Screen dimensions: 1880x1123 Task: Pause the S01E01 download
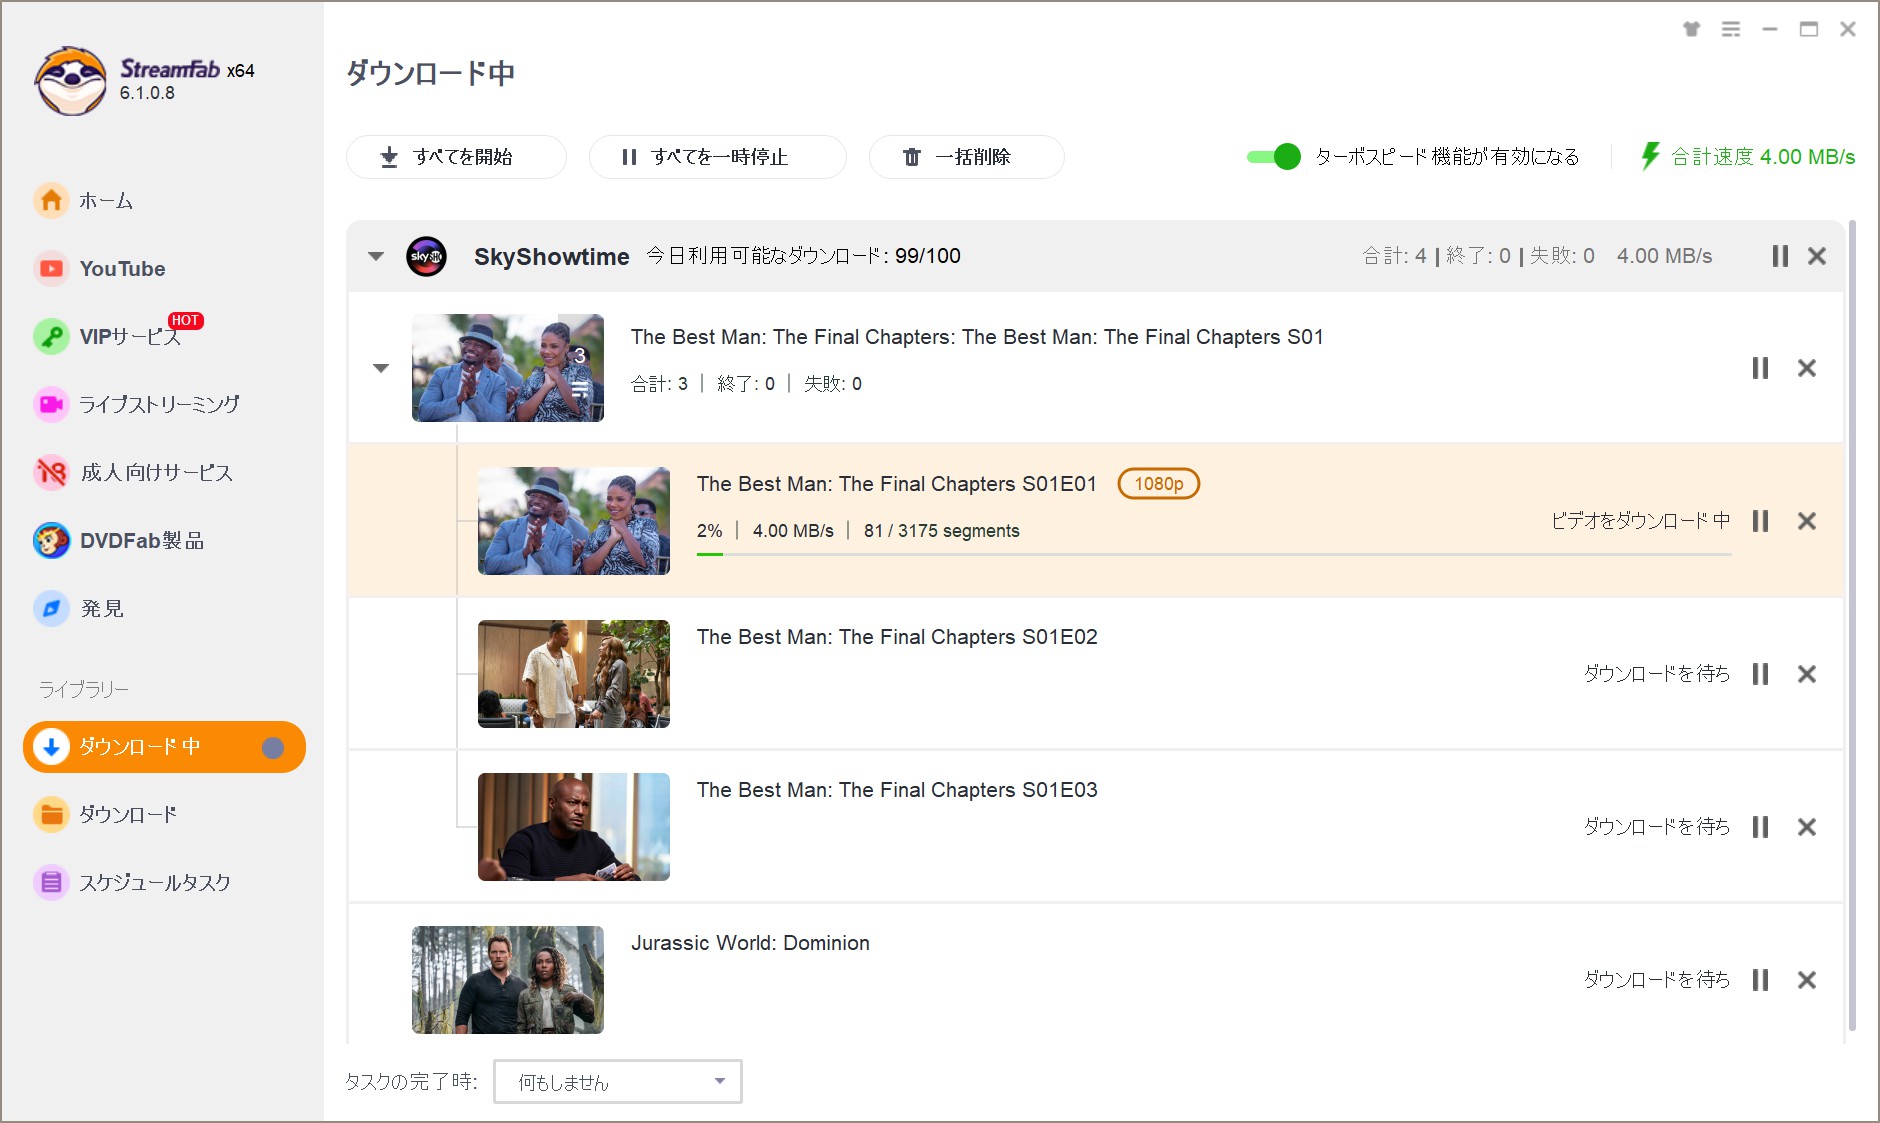click(x=1760, y=521)
